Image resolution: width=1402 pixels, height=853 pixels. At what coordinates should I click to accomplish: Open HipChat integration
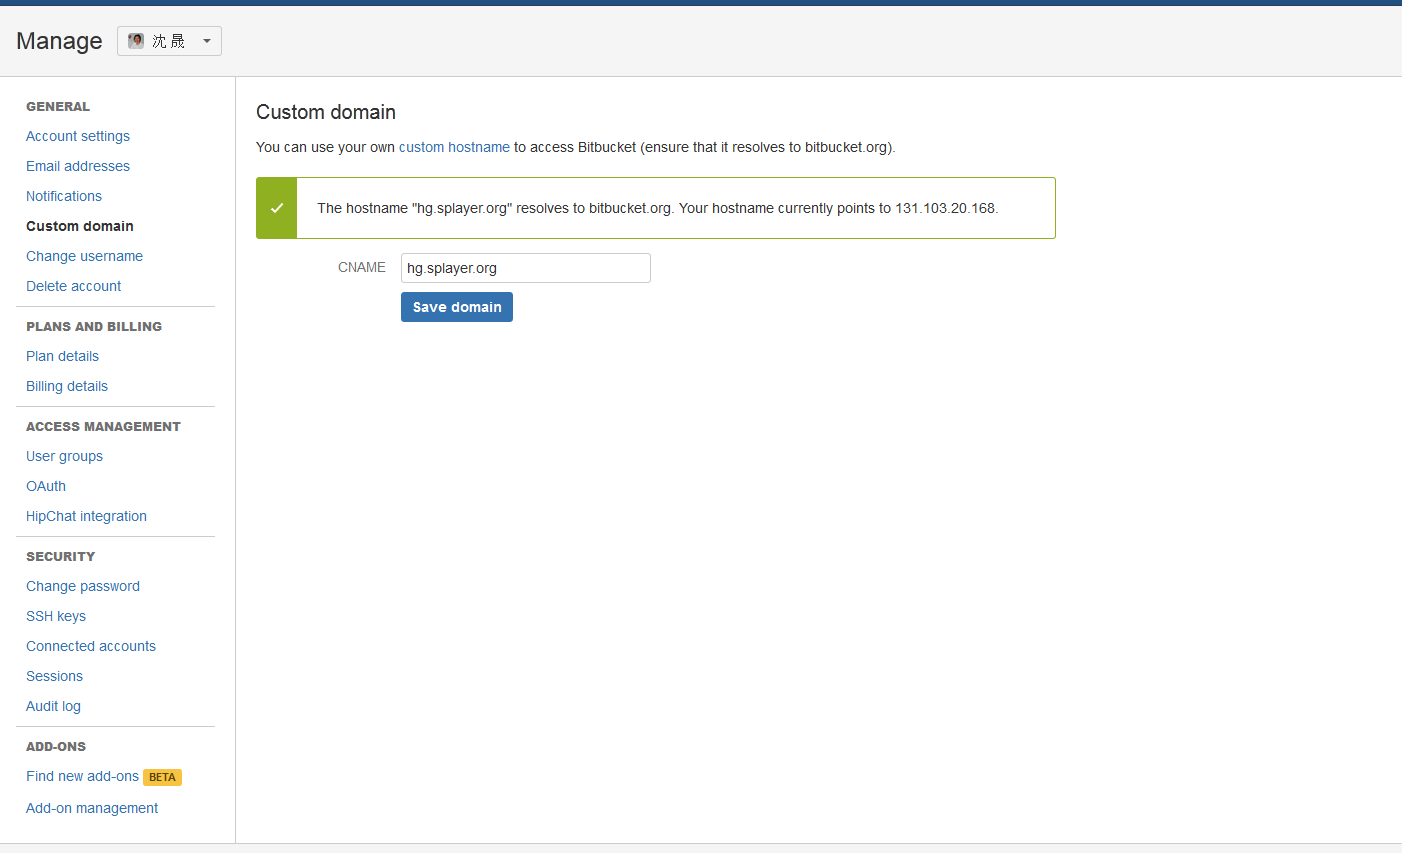(86, 516)
